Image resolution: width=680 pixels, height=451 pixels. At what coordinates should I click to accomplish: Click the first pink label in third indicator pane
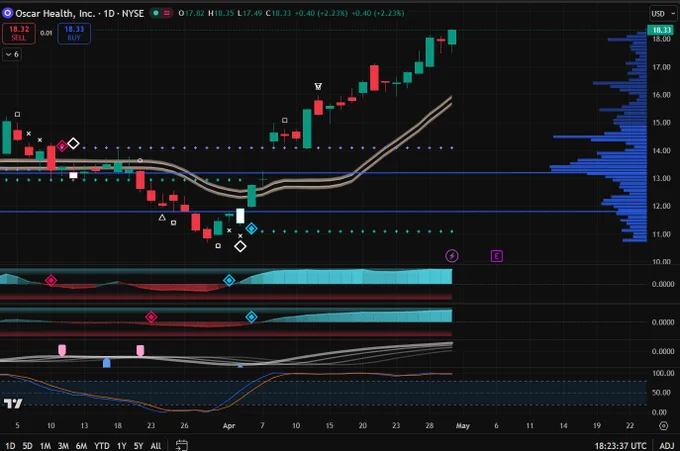click(62, 350)
